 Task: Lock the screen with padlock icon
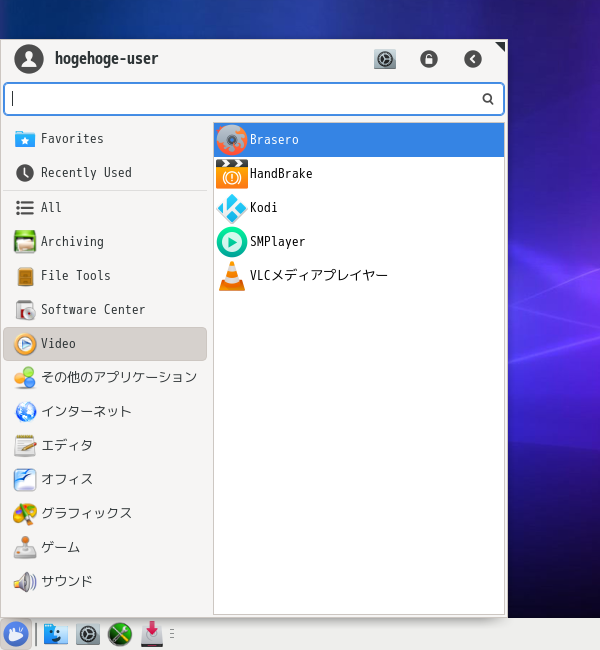pos(429,59)
